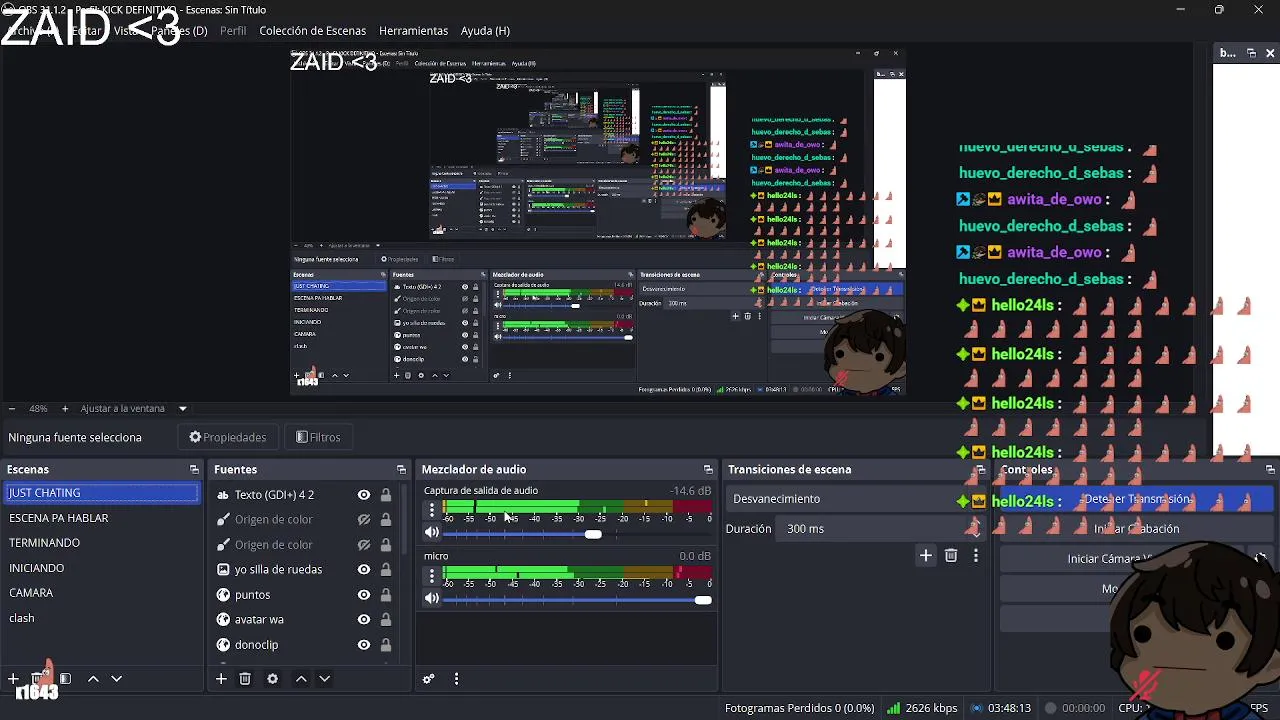Open Ajustar a la ventana zoom dropdown

pos(134,408)
